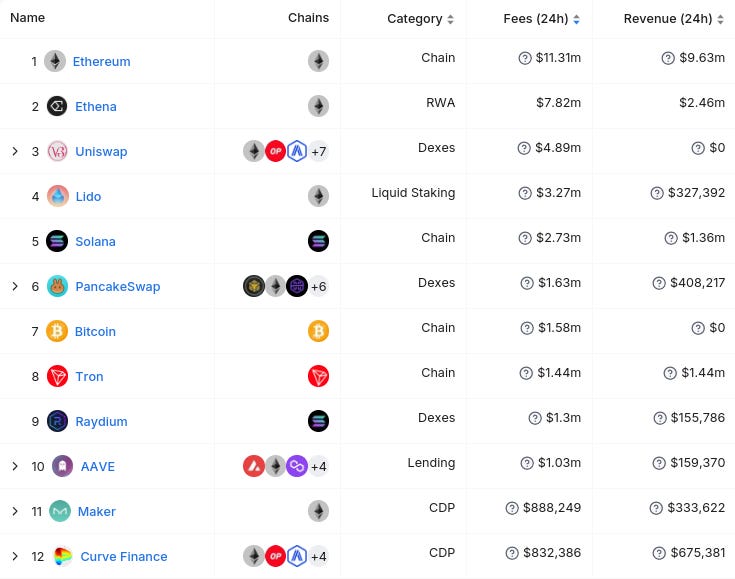Click help icon beside Tron fees $1.44m
735x579 pixels.
pyautogui.click(x=526, y=373)
